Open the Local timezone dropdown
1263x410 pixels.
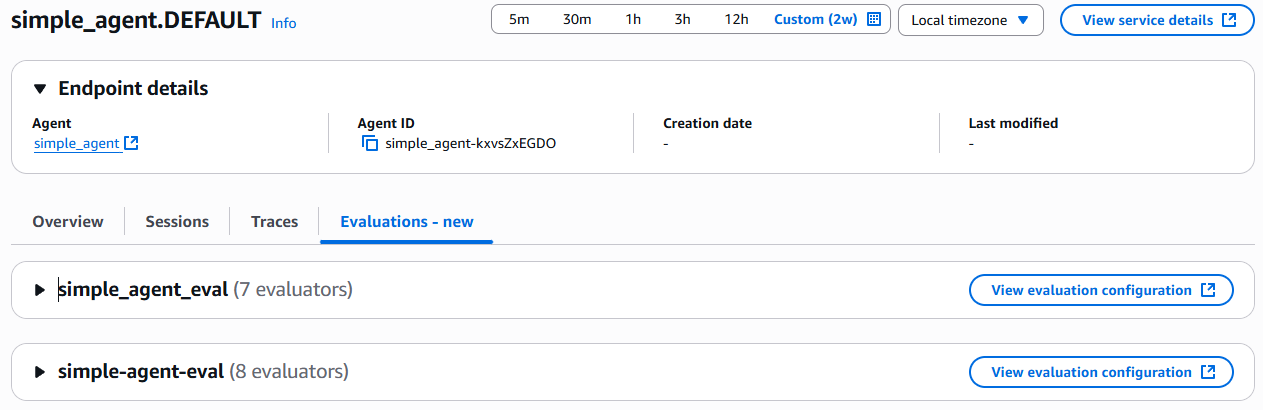click(x=970, y=20)
